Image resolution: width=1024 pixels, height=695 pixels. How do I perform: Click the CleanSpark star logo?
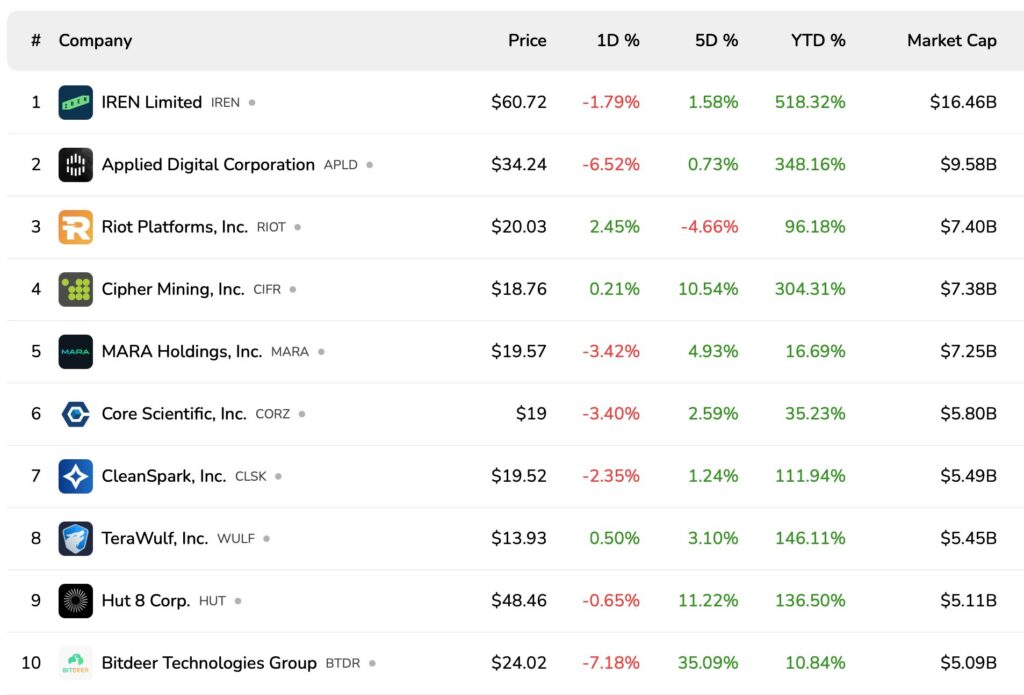[74, 476]
